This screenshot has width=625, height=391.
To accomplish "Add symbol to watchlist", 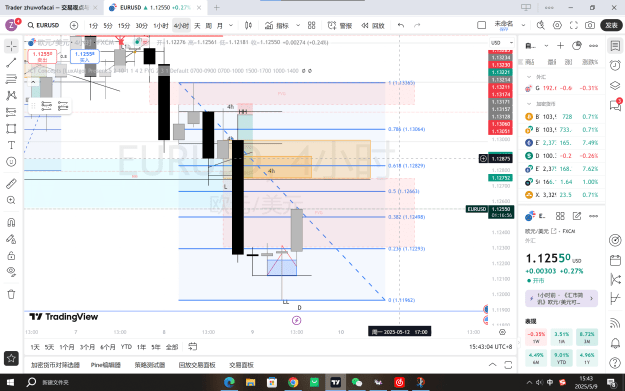I will click(x=560, y=46).
